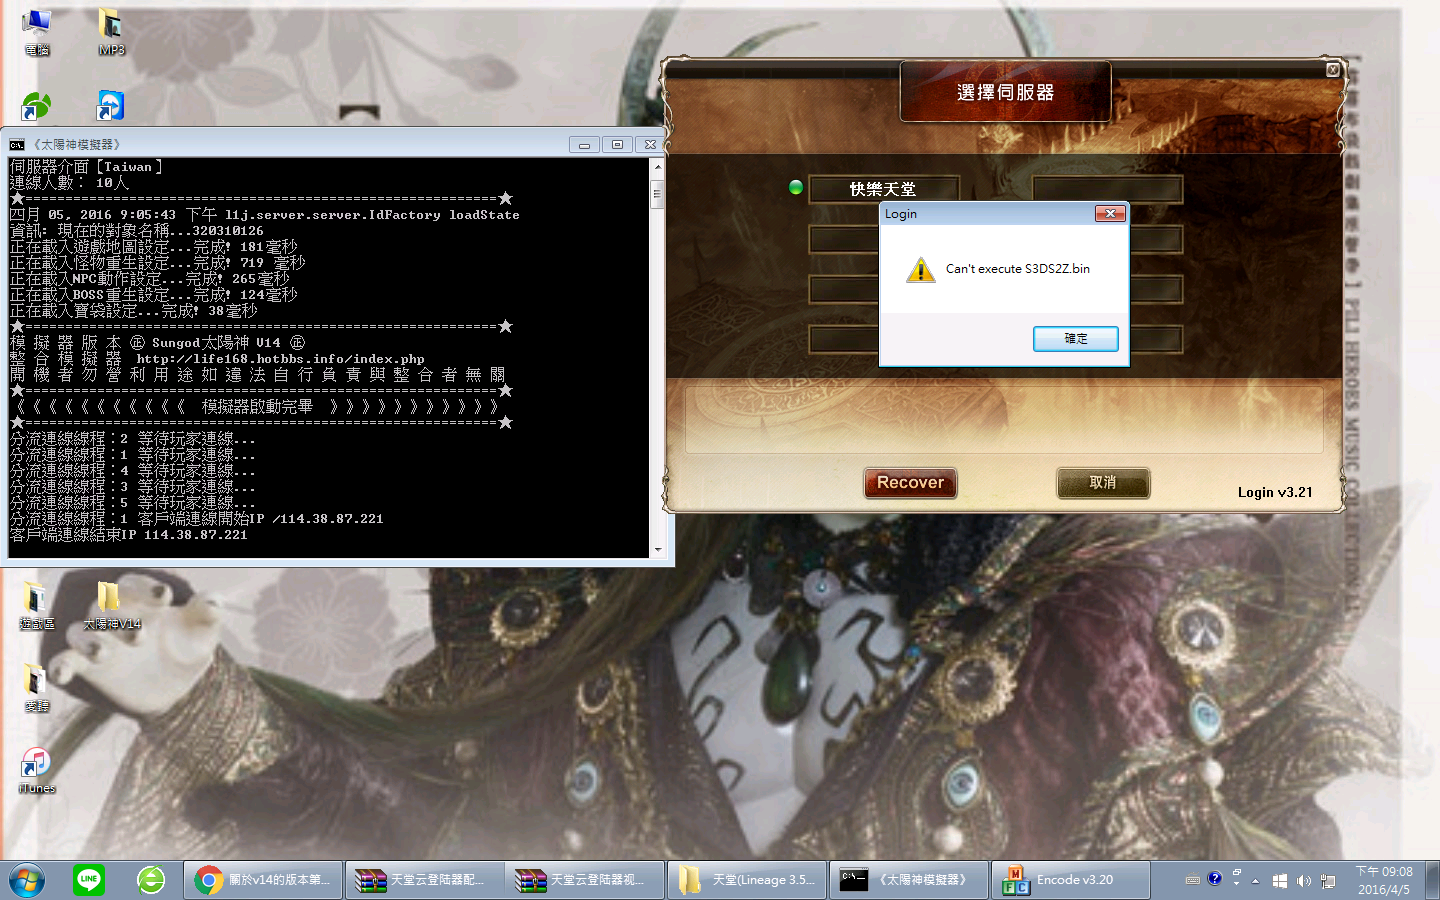Click the empty server slot right of 快樂天堂
The image size is (1440, 900).
click(1108, 189)
